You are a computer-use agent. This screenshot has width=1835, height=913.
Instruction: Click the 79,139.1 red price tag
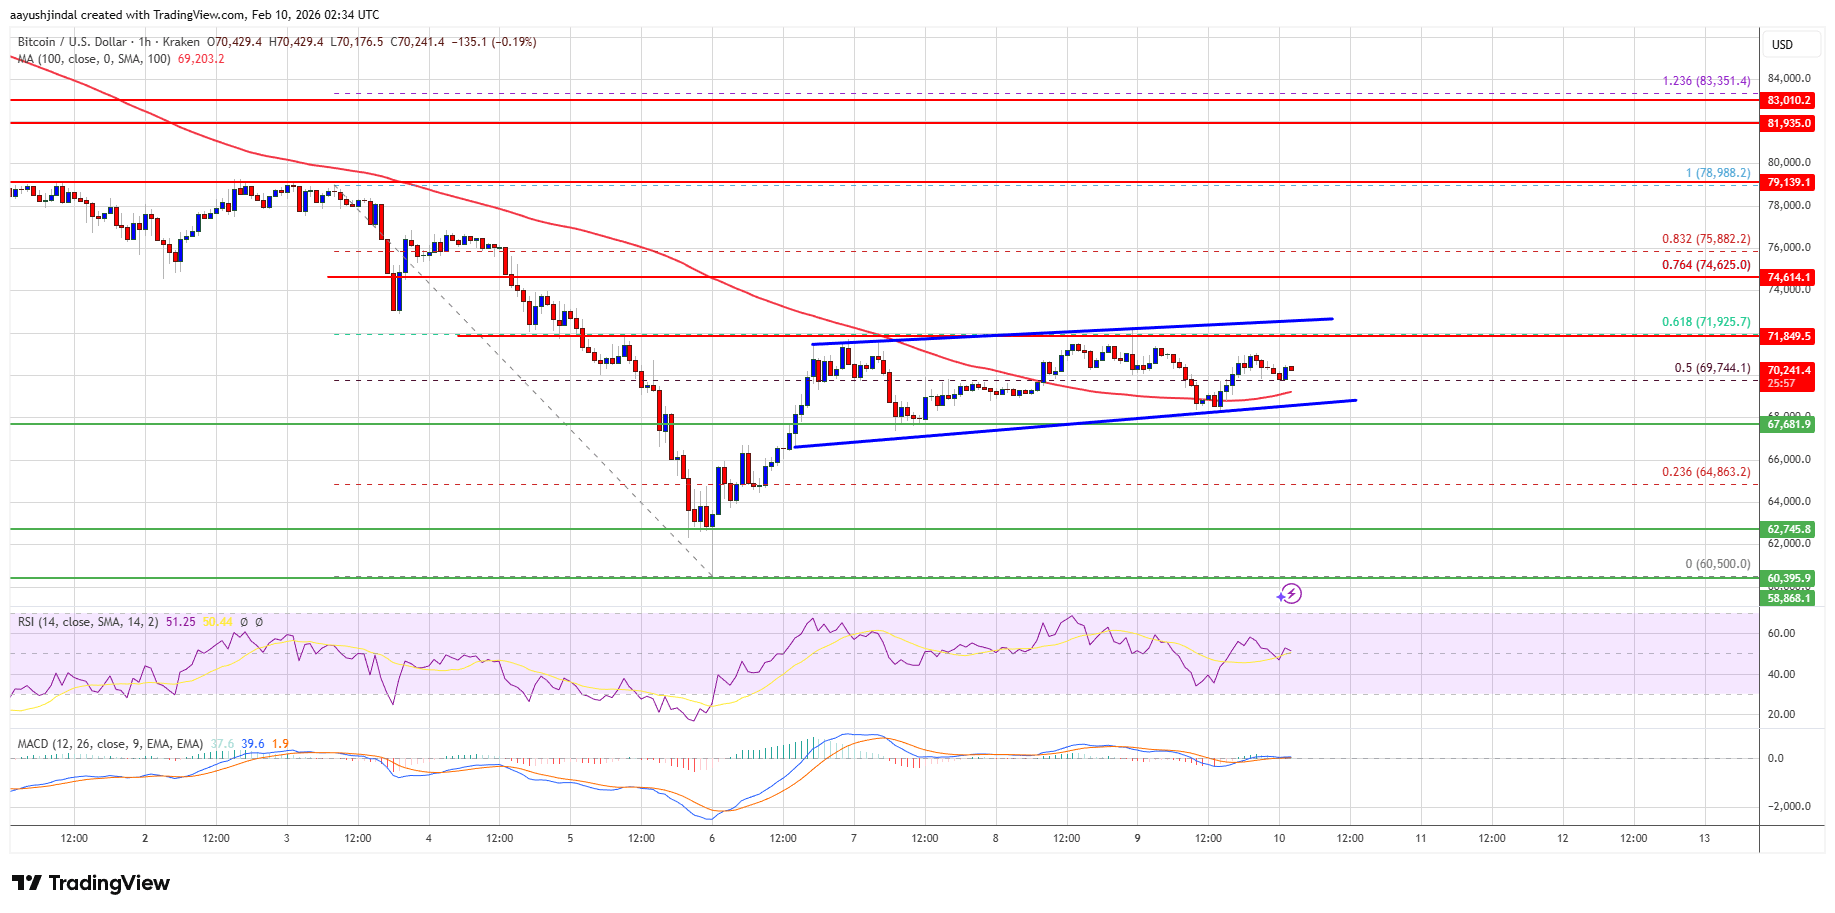pyautogui.click(x=1788, y=183)
